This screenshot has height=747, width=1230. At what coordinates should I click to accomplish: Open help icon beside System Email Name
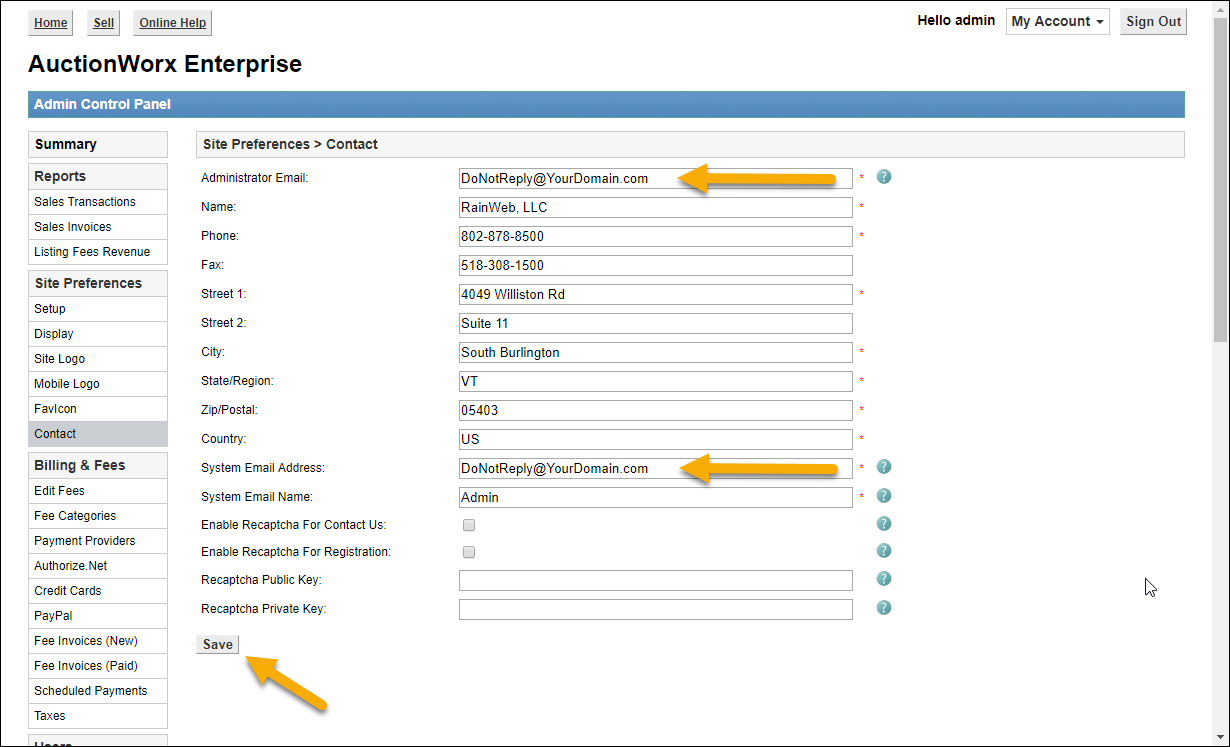point(884,496)
